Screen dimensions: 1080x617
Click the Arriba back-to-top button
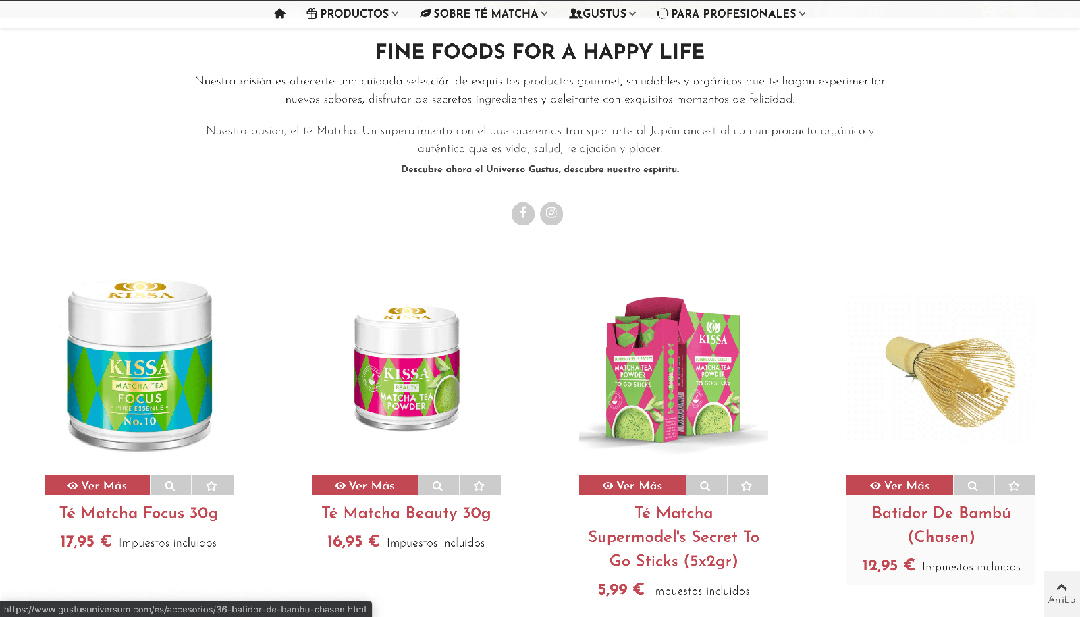pos(1061,593)
